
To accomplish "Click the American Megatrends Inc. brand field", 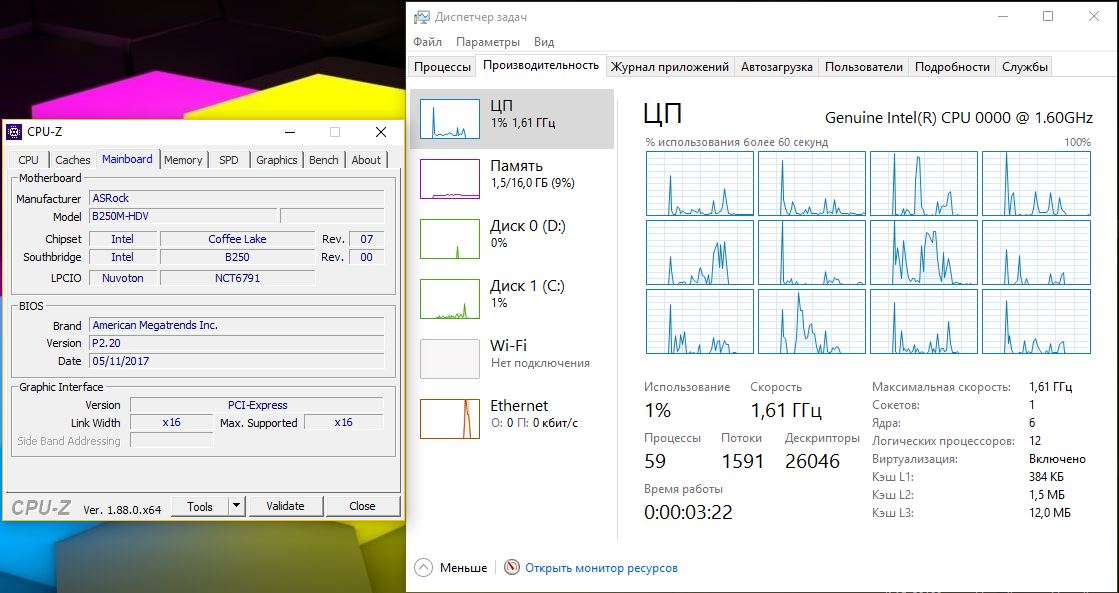I will coord(237,325).
